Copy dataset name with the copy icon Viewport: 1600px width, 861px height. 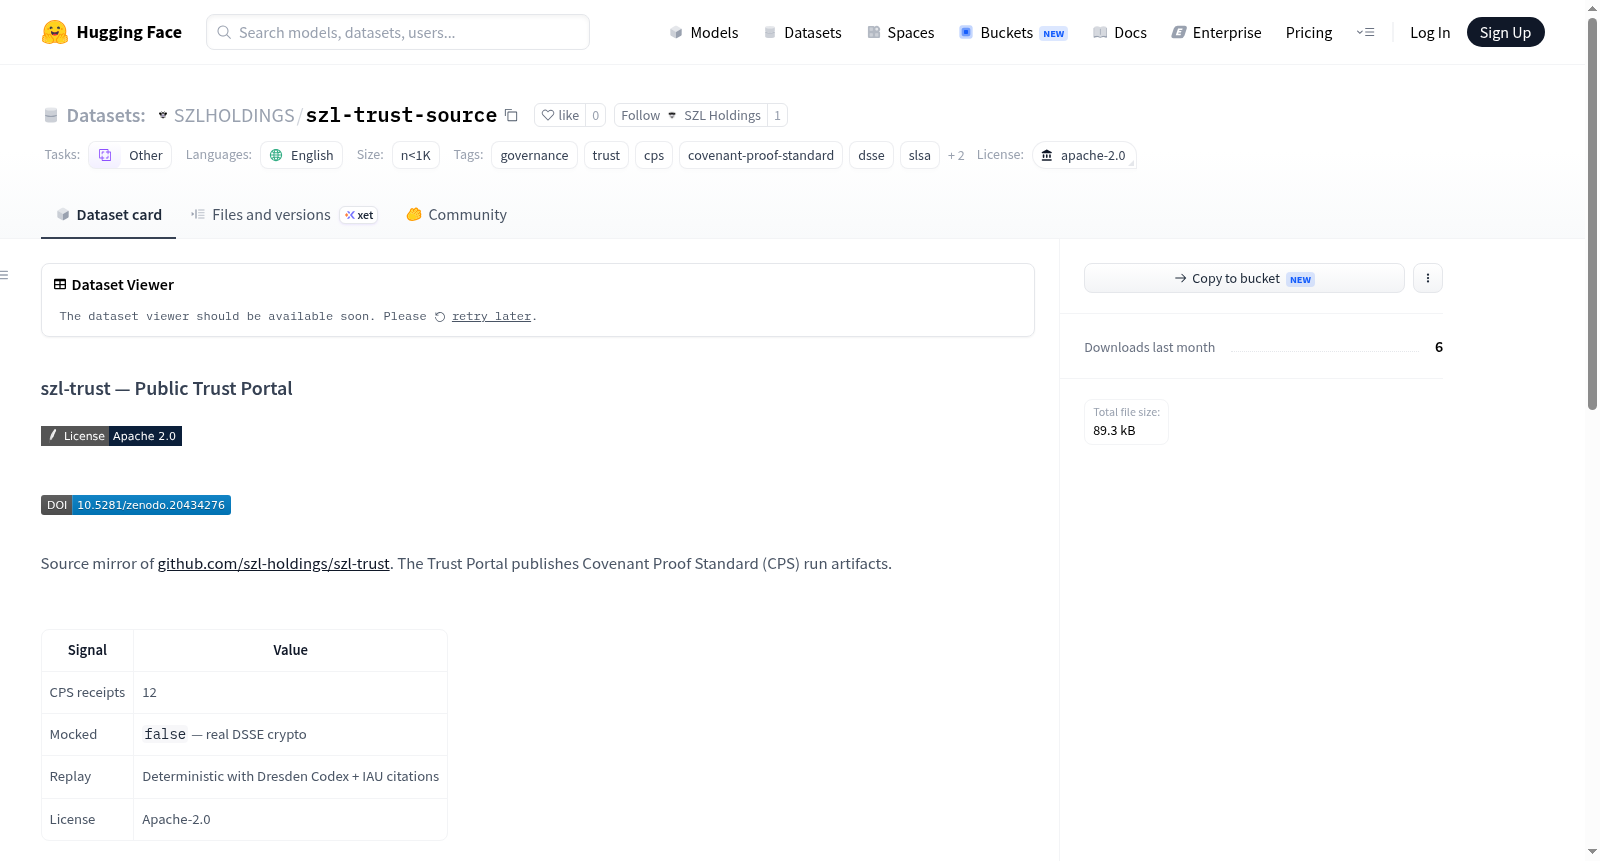click(511, 115)
